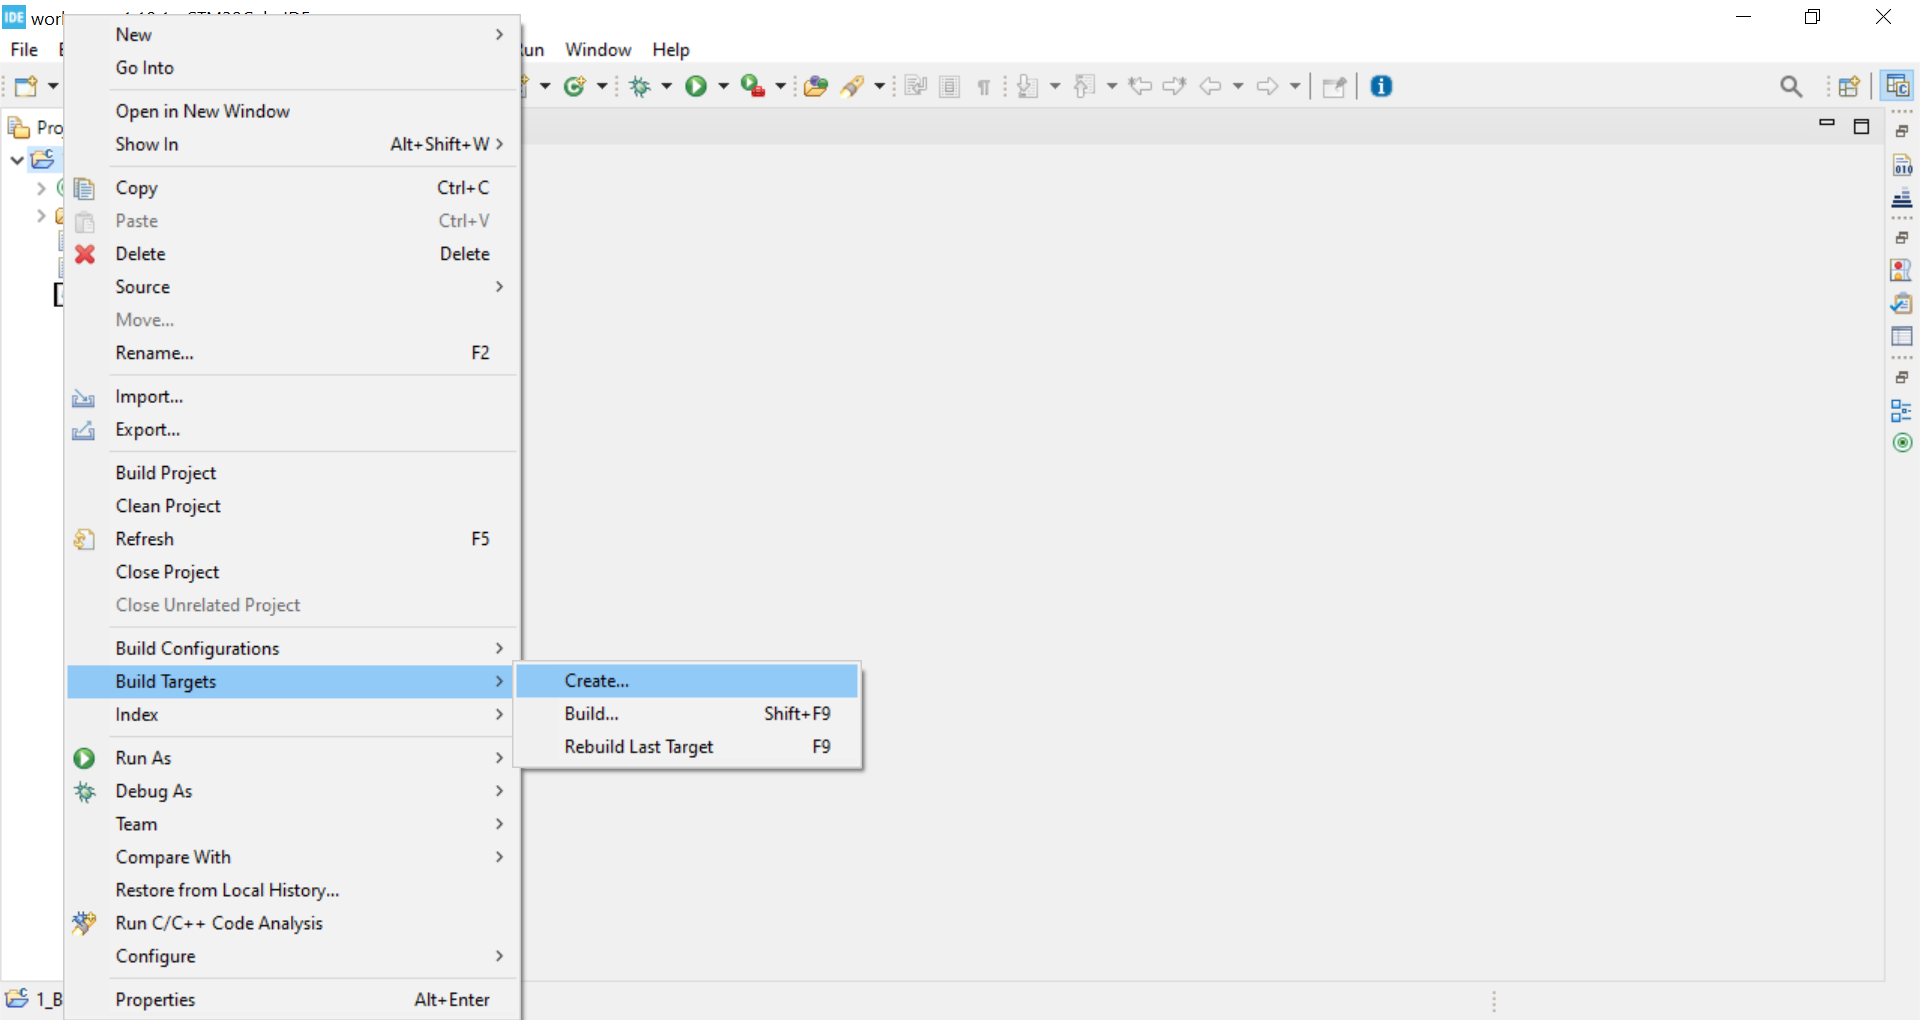Select Clean Project from context menu
Screen dimensions: 1920x1020
pyautogui.click(x=168, y=506)
